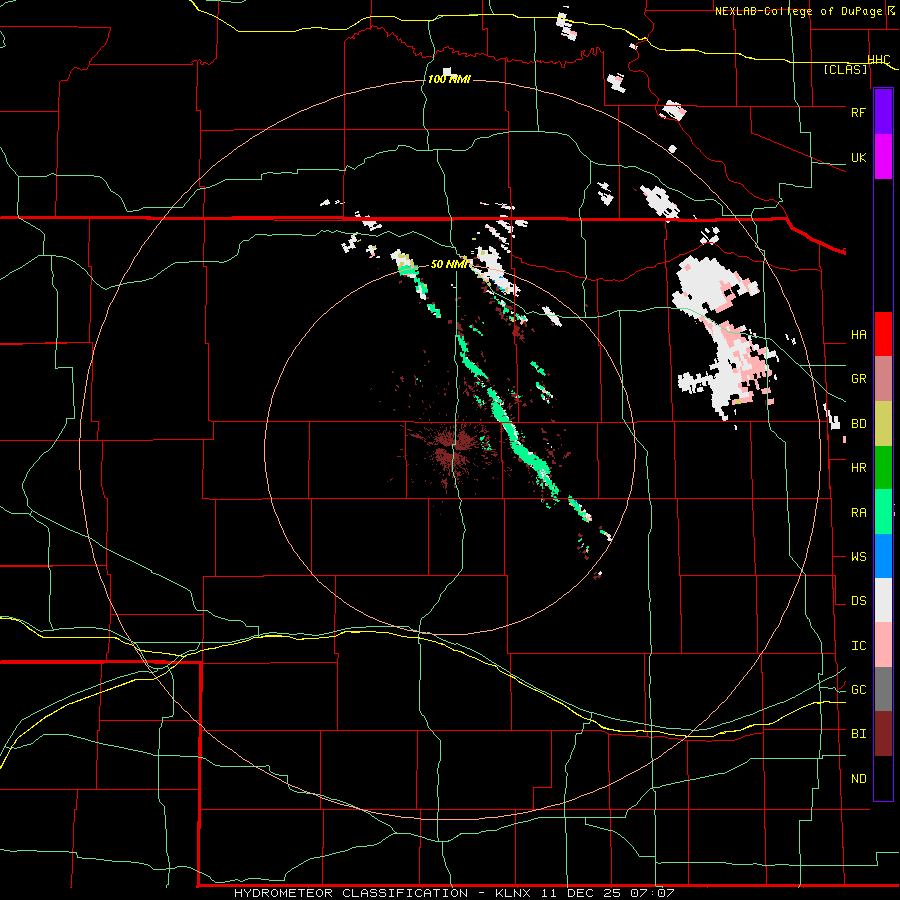Click the magenta UK swatch in the legend
This screenshot has height=900, width=900.
883,157
